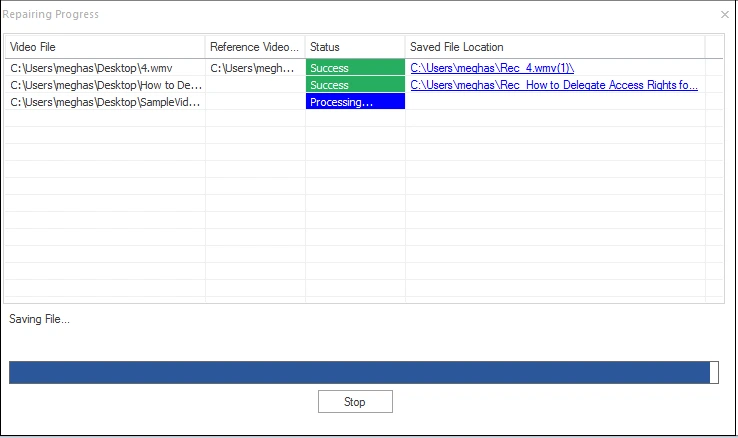This screenshot has width=738, height=438.
Task: Select the 'How to De...' video file entry
Action: 104,85
